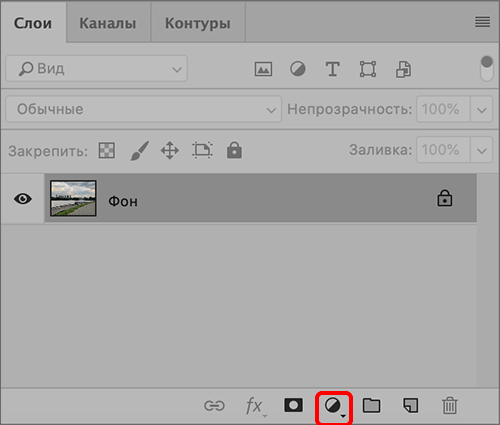Viewport: 500px width, 425px height.
Task: Switch to the Контуры tab
Action: click(198, 23)
